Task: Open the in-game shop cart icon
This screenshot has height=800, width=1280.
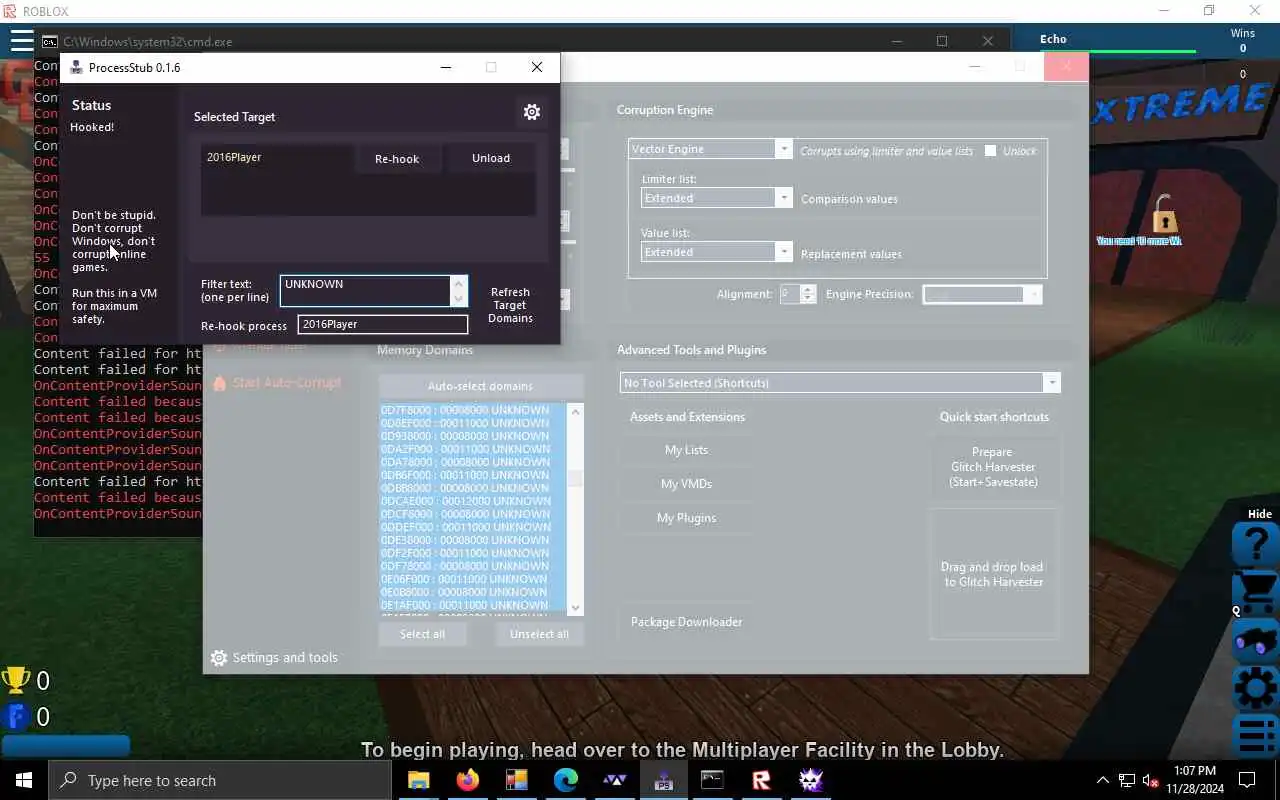Action: (x=1256, y=591)
